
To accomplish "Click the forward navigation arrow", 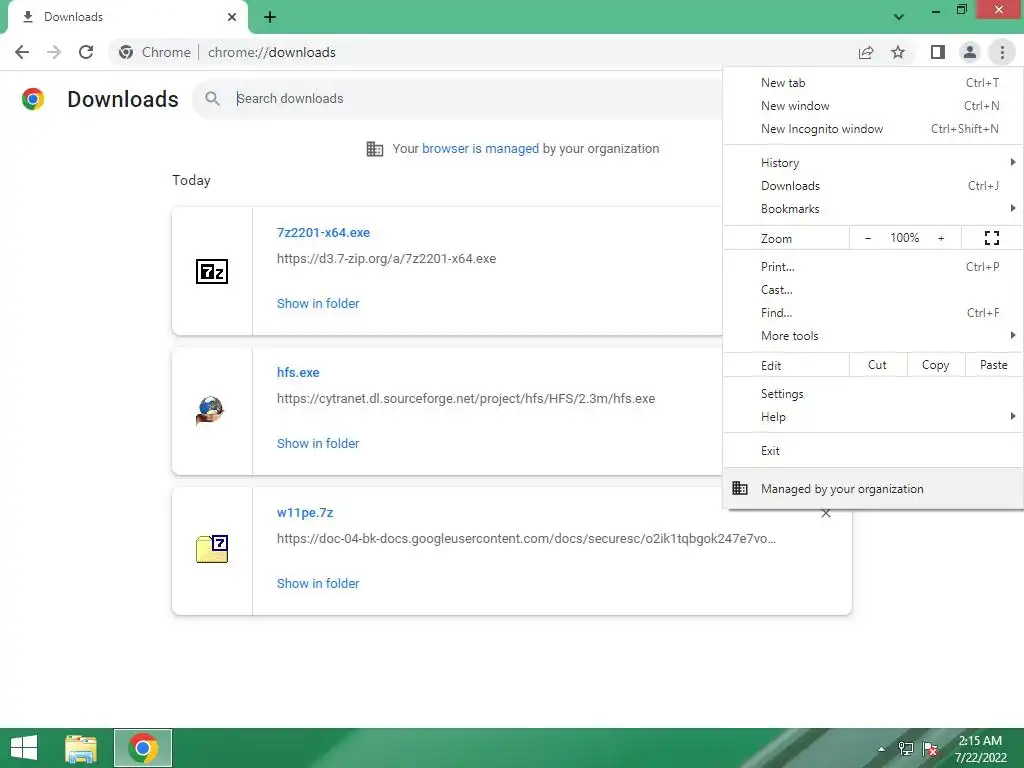I will pyautogui.click(x=54, y=52).
